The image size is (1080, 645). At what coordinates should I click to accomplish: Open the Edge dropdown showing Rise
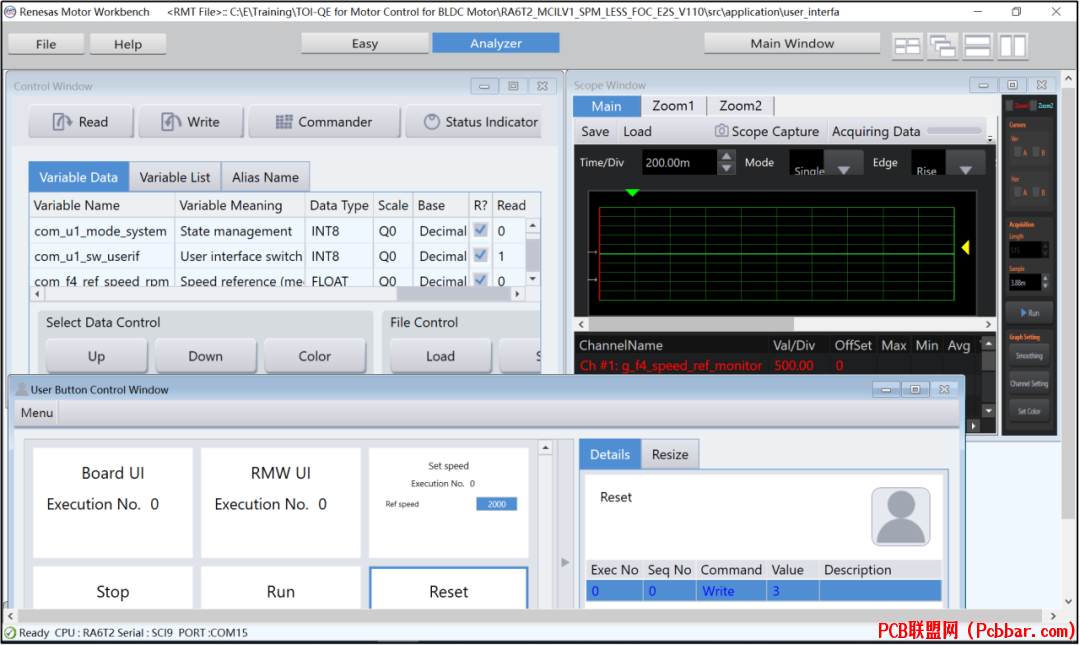(x=948, y=163)
